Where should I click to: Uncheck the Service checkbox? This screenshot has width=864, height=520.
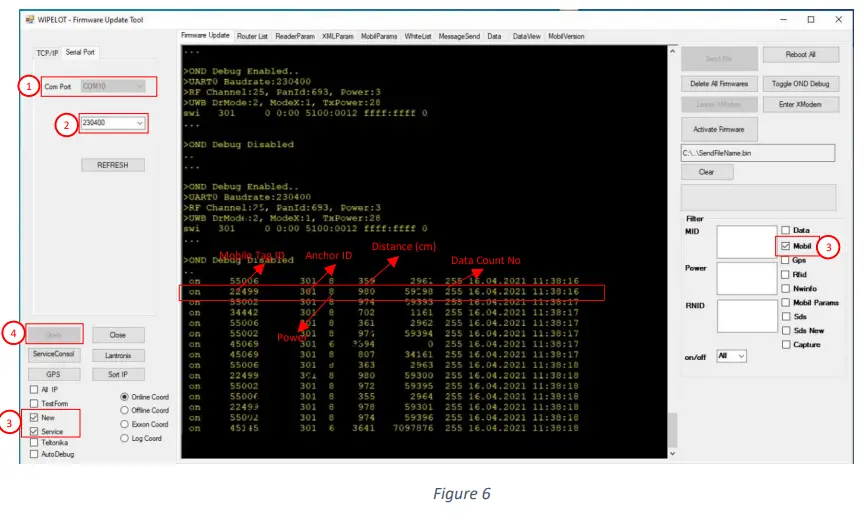pos(34,431)
